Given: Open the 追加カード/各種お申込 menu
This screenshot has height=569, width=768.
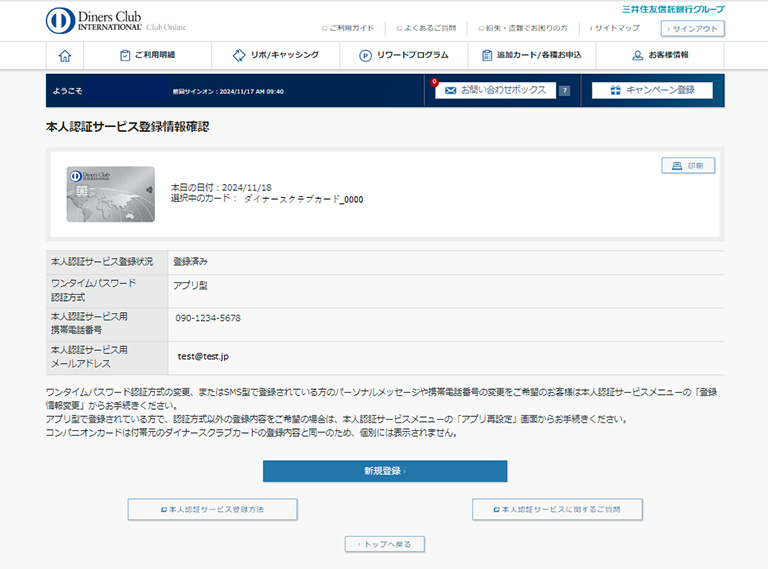Looking at the screenshot, I should pos(531,56).
